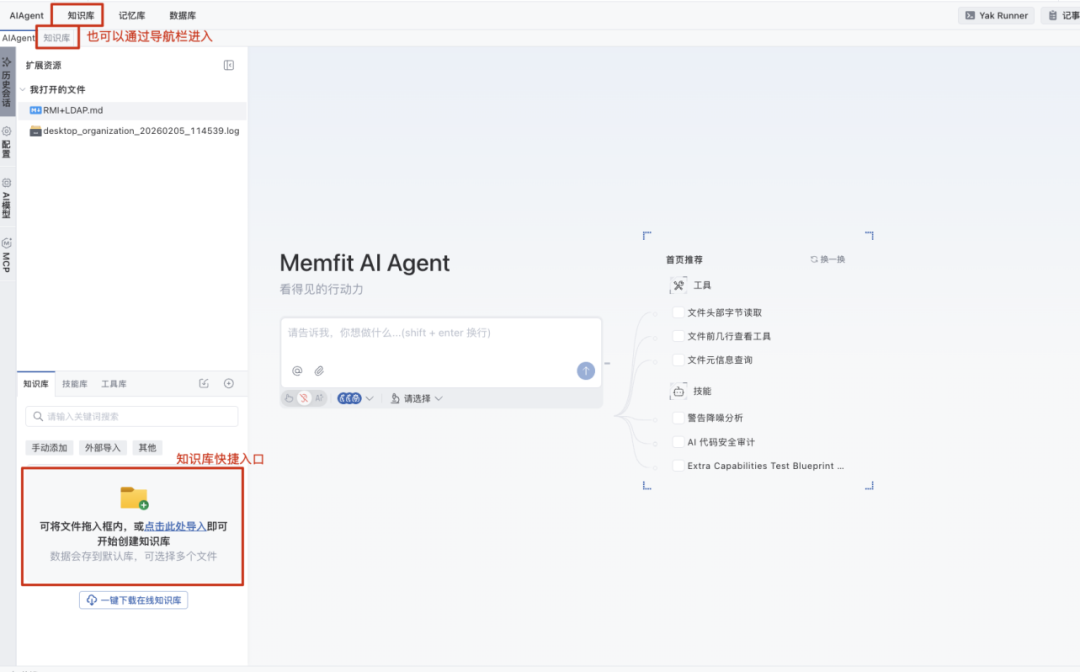Filter by 外部导入 tag
The width and height of the screenshot is (1080, 672).
102,448
